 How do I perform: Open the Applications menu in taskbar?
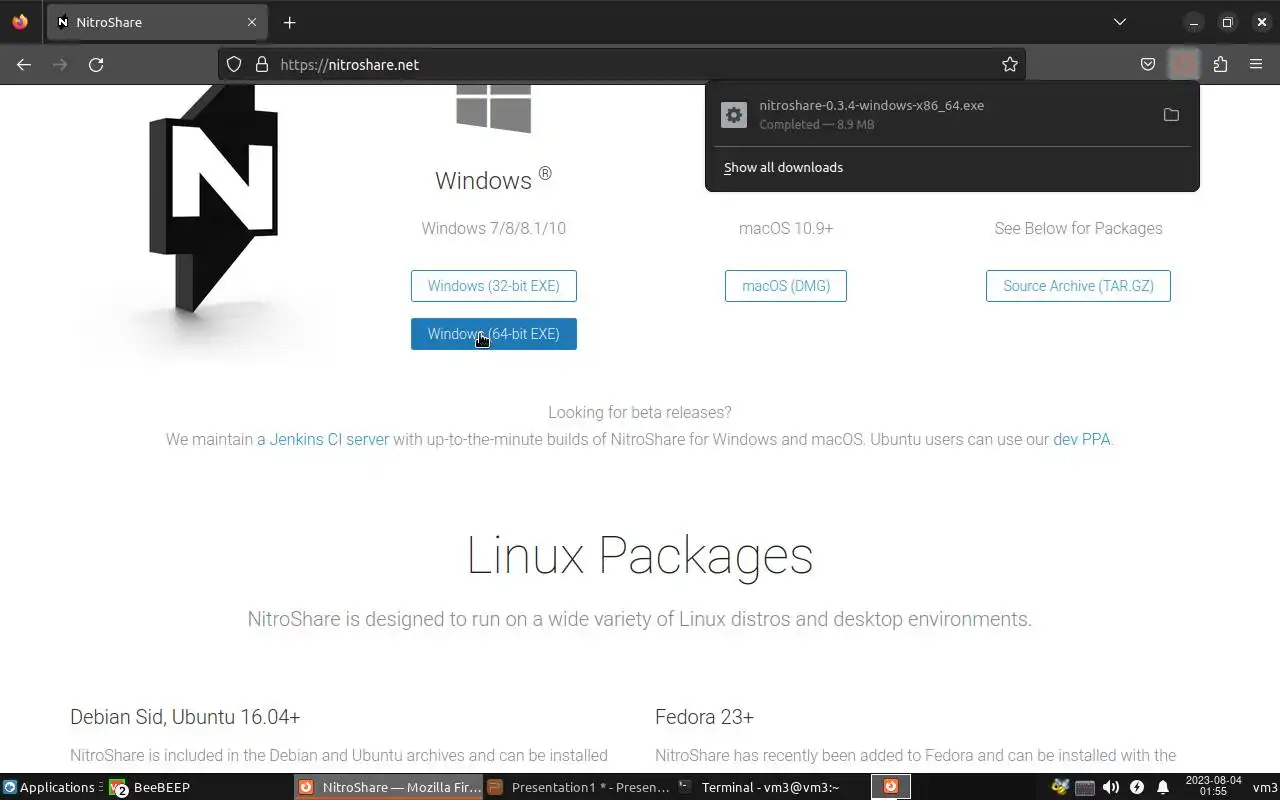50,787
